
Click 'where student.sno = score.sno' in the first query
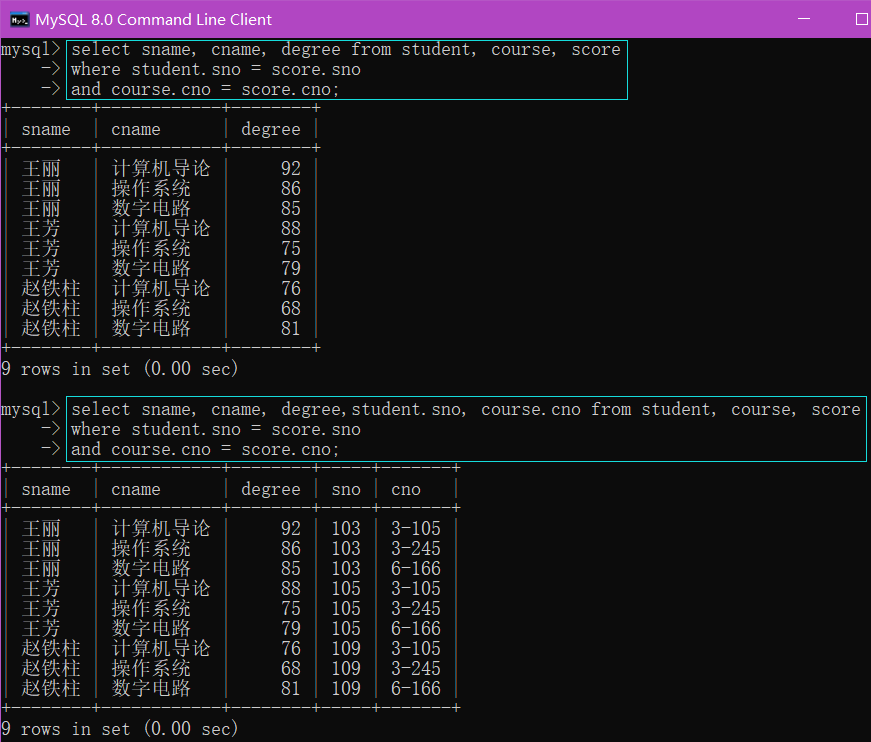pyautogui.click(x=216, y=69)
